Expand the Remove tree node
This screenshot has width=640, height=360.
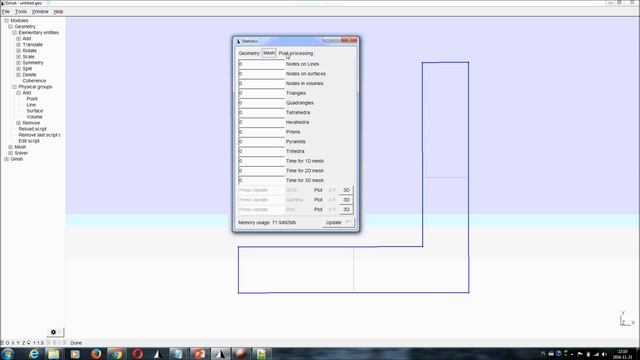[x=19, y=123]
